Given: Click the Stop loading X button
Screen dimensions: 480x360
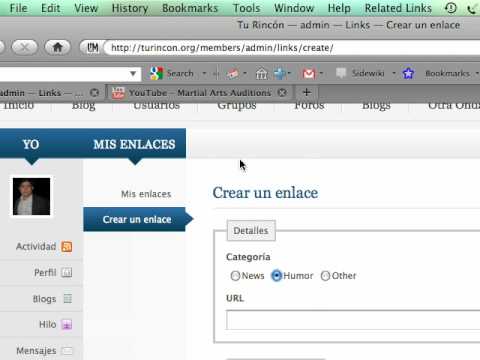Looking at the screenshot, I should 24,48.
